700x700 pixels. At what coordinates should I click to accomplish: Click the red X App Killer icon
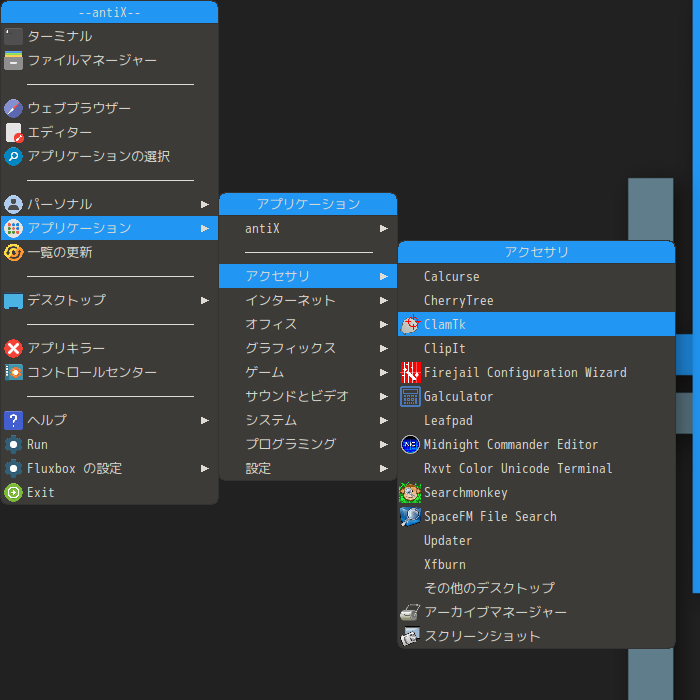point(13,348)
